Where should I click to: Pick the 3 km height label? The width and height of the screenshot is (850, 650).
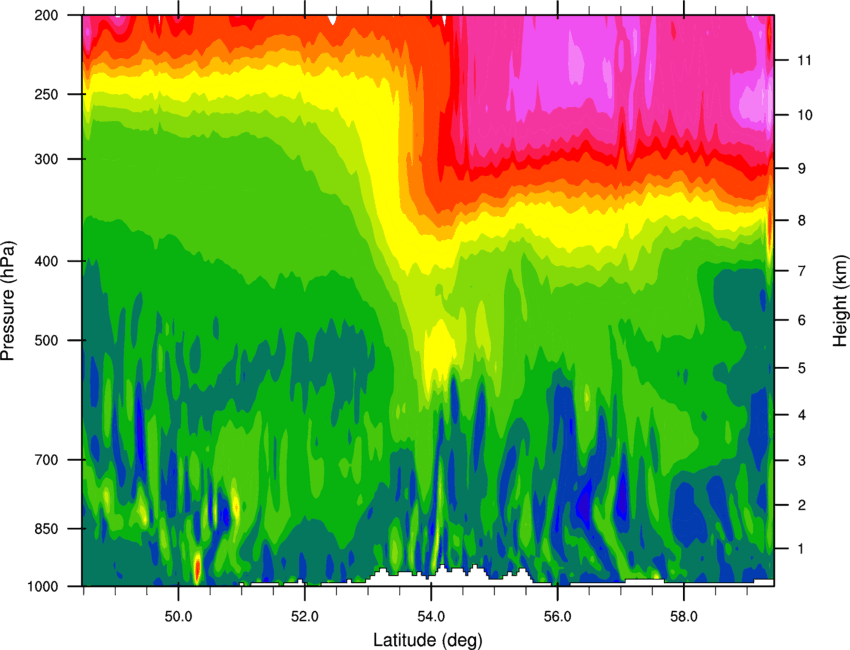click(802, 461)
